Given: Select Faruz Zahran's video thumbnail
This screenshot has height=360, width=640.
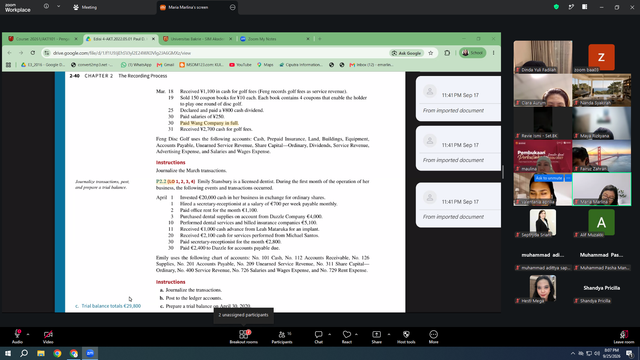Looking at the screenshot, I should 602,156.
